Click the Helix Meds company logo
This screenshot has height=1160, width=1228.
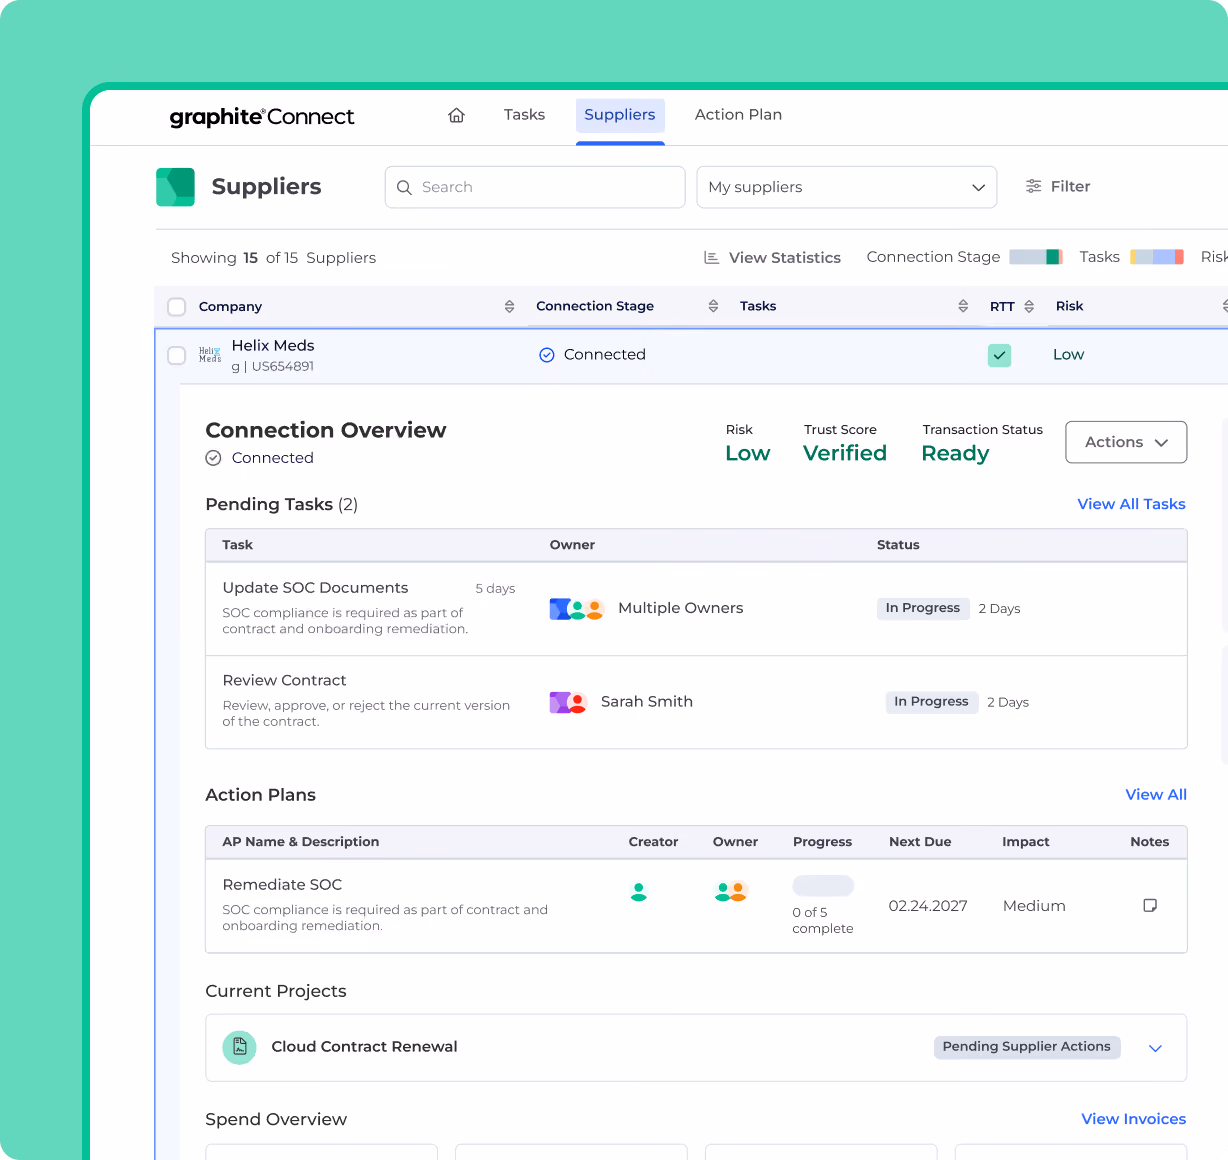(x=210, y=355)
